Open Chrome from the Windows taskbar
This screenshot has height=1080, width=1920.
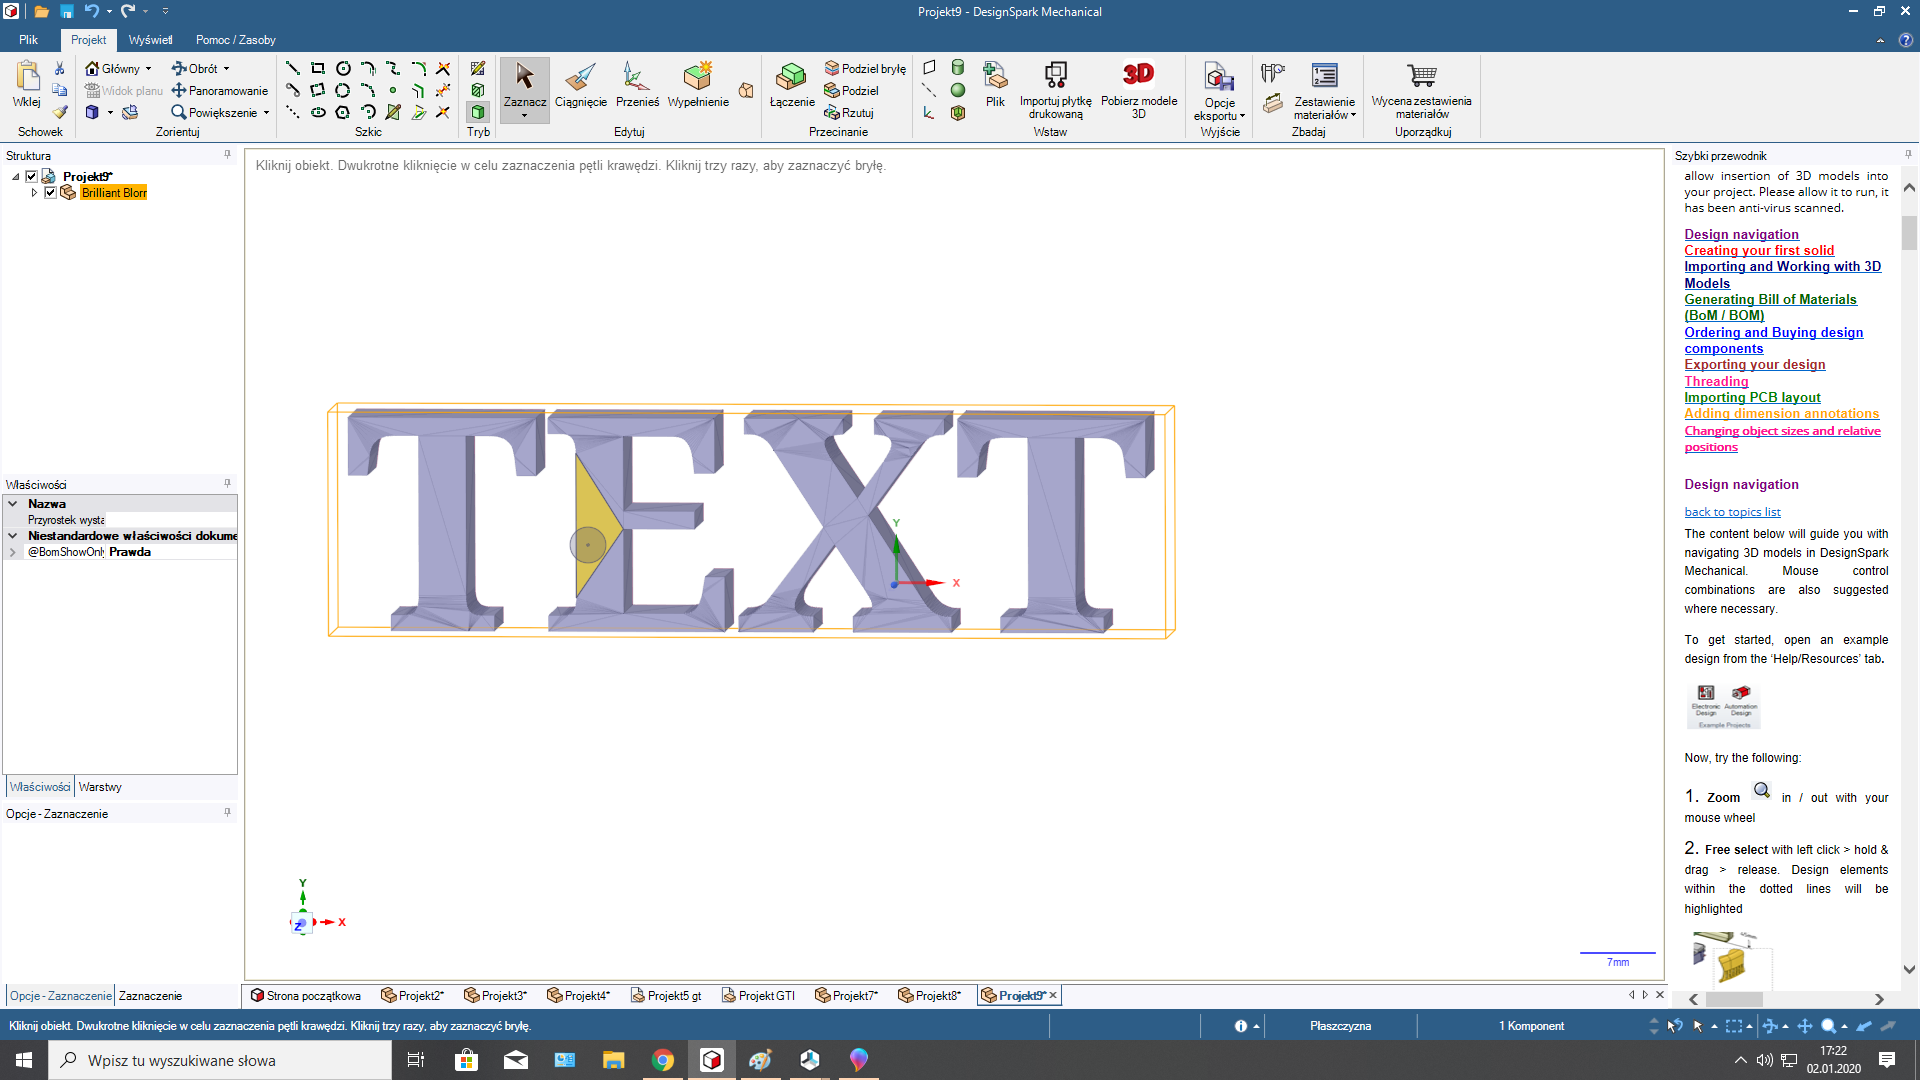[x=662, y=1060]
